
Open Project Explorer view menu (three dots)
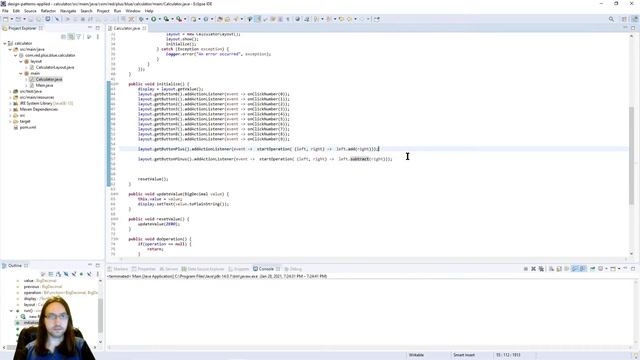click(x=98, y=37)
